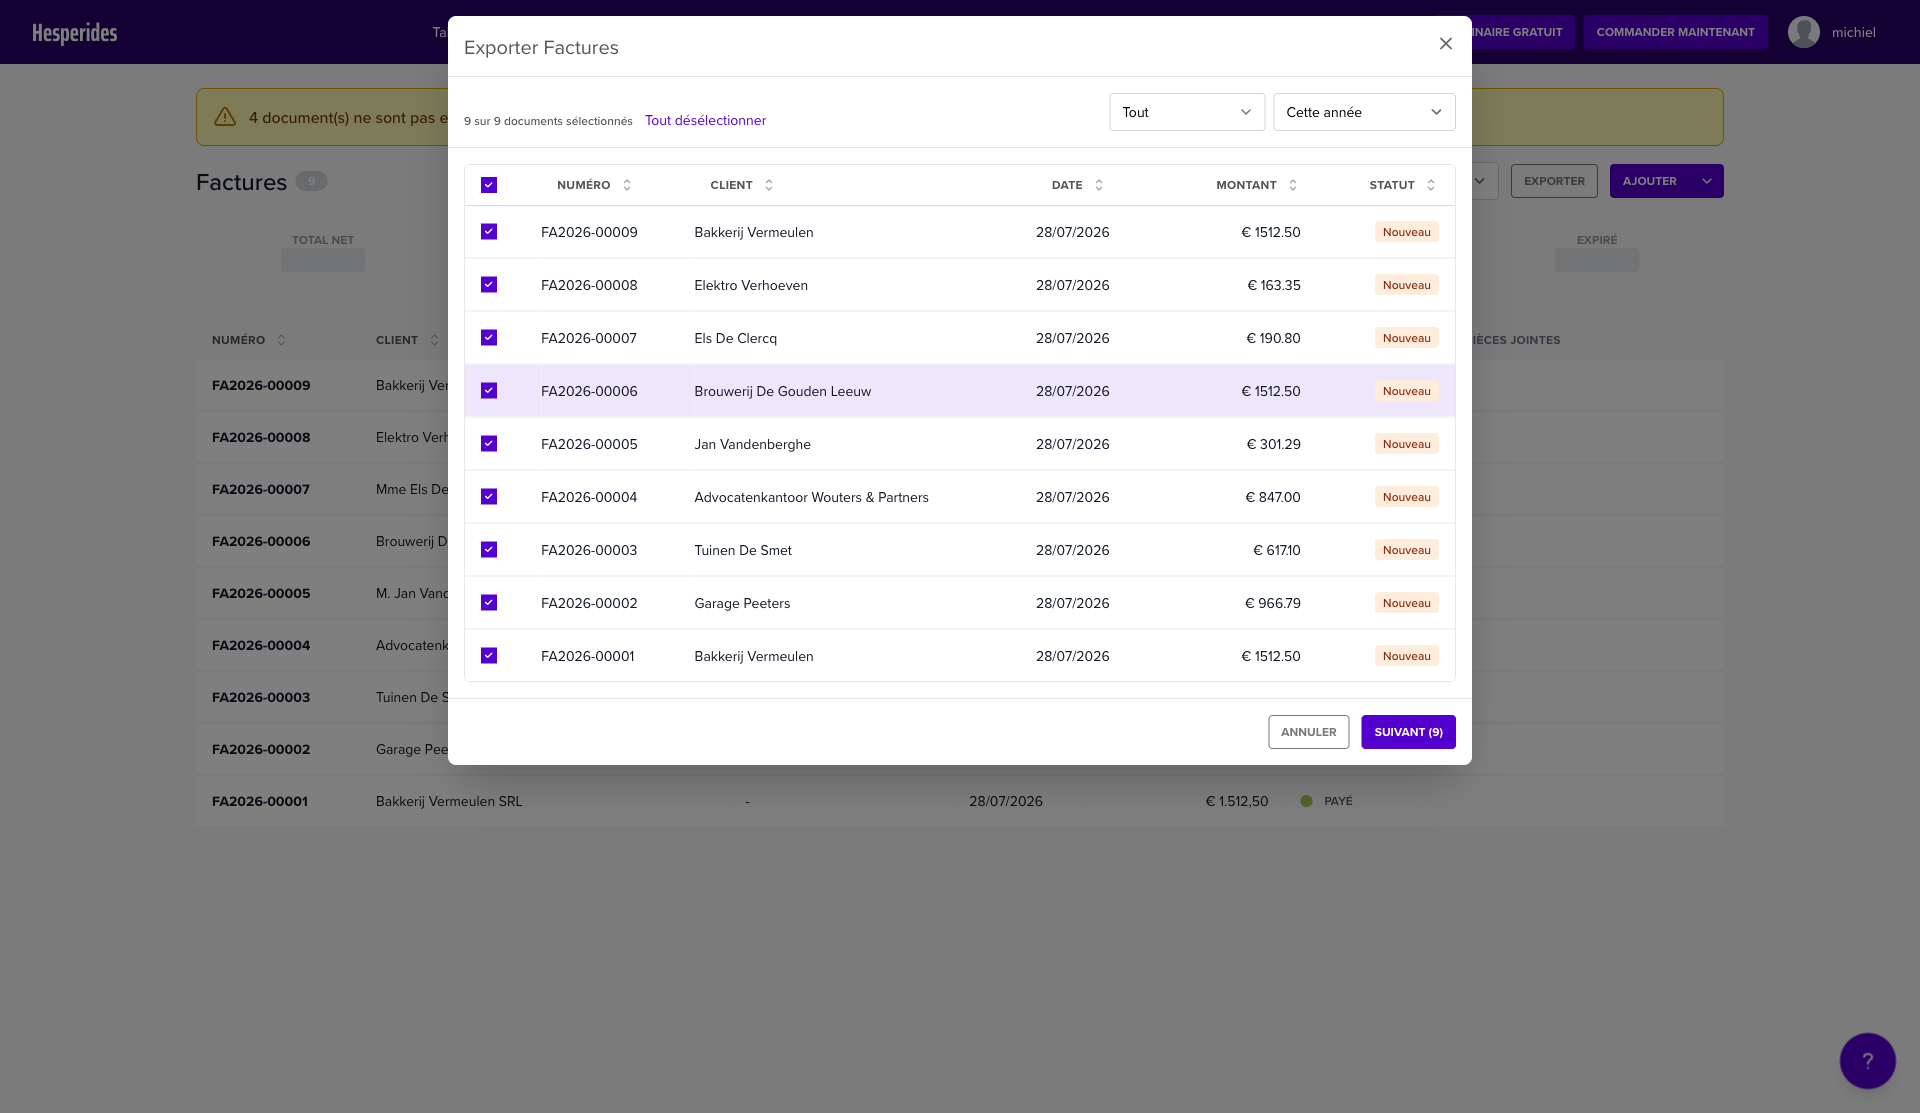Click the Exporter button in background page
This screenshot has width=1920, height=1113.
tap(1554, 181)
